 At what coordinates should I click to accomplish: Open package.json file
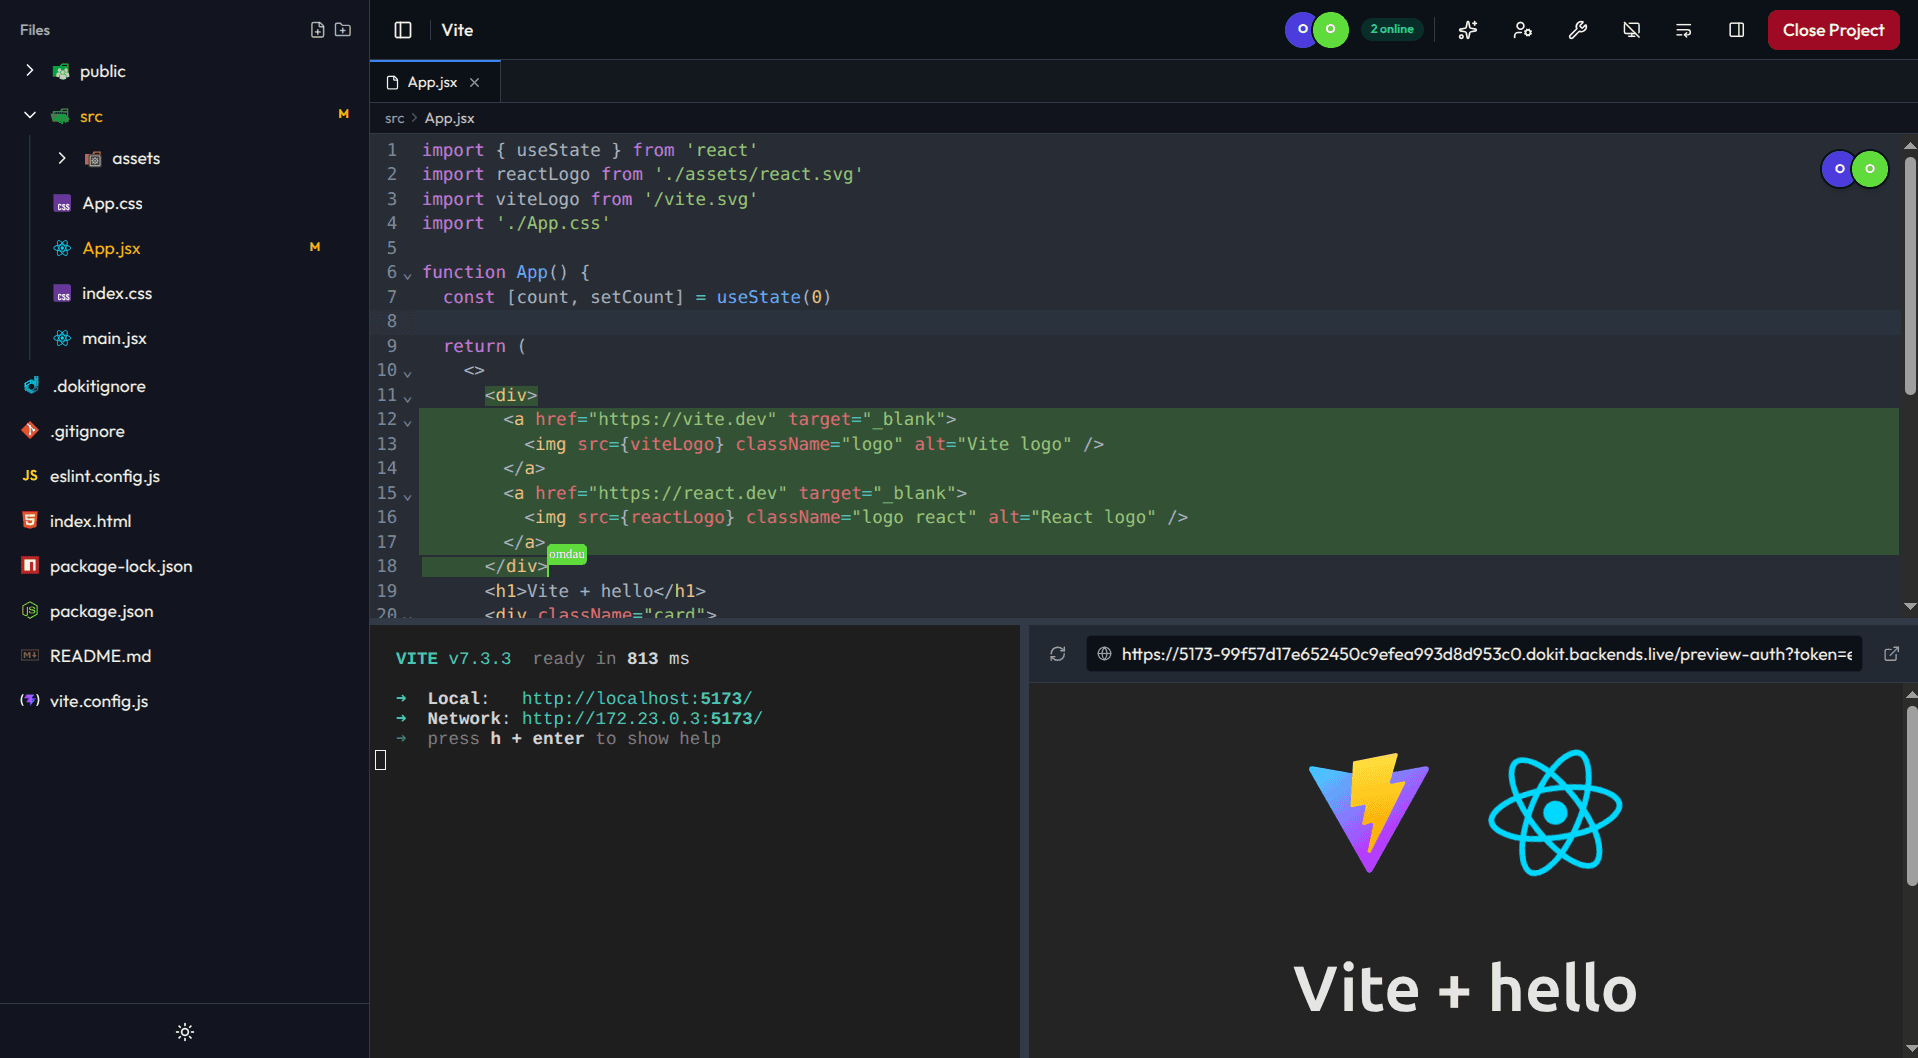(x=101, y=611)
